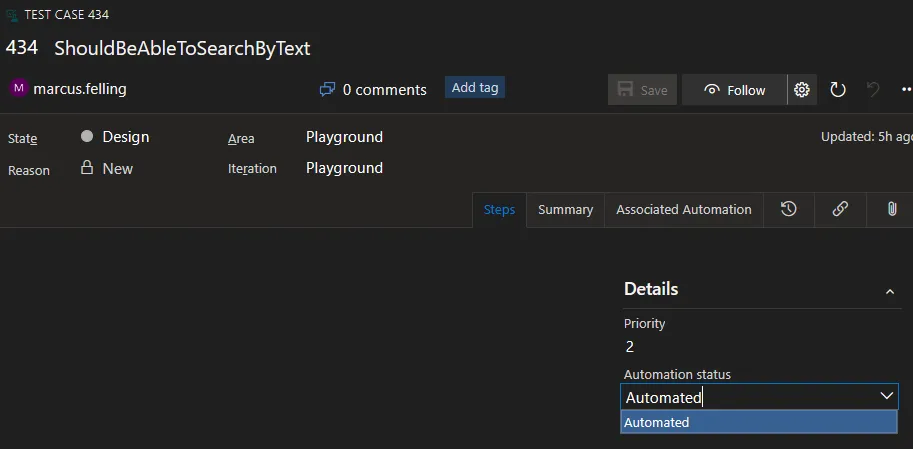The height and width of the screenshot is (449, 913).
Task: Click the comments discussion icon
Action: coord(327,90)
